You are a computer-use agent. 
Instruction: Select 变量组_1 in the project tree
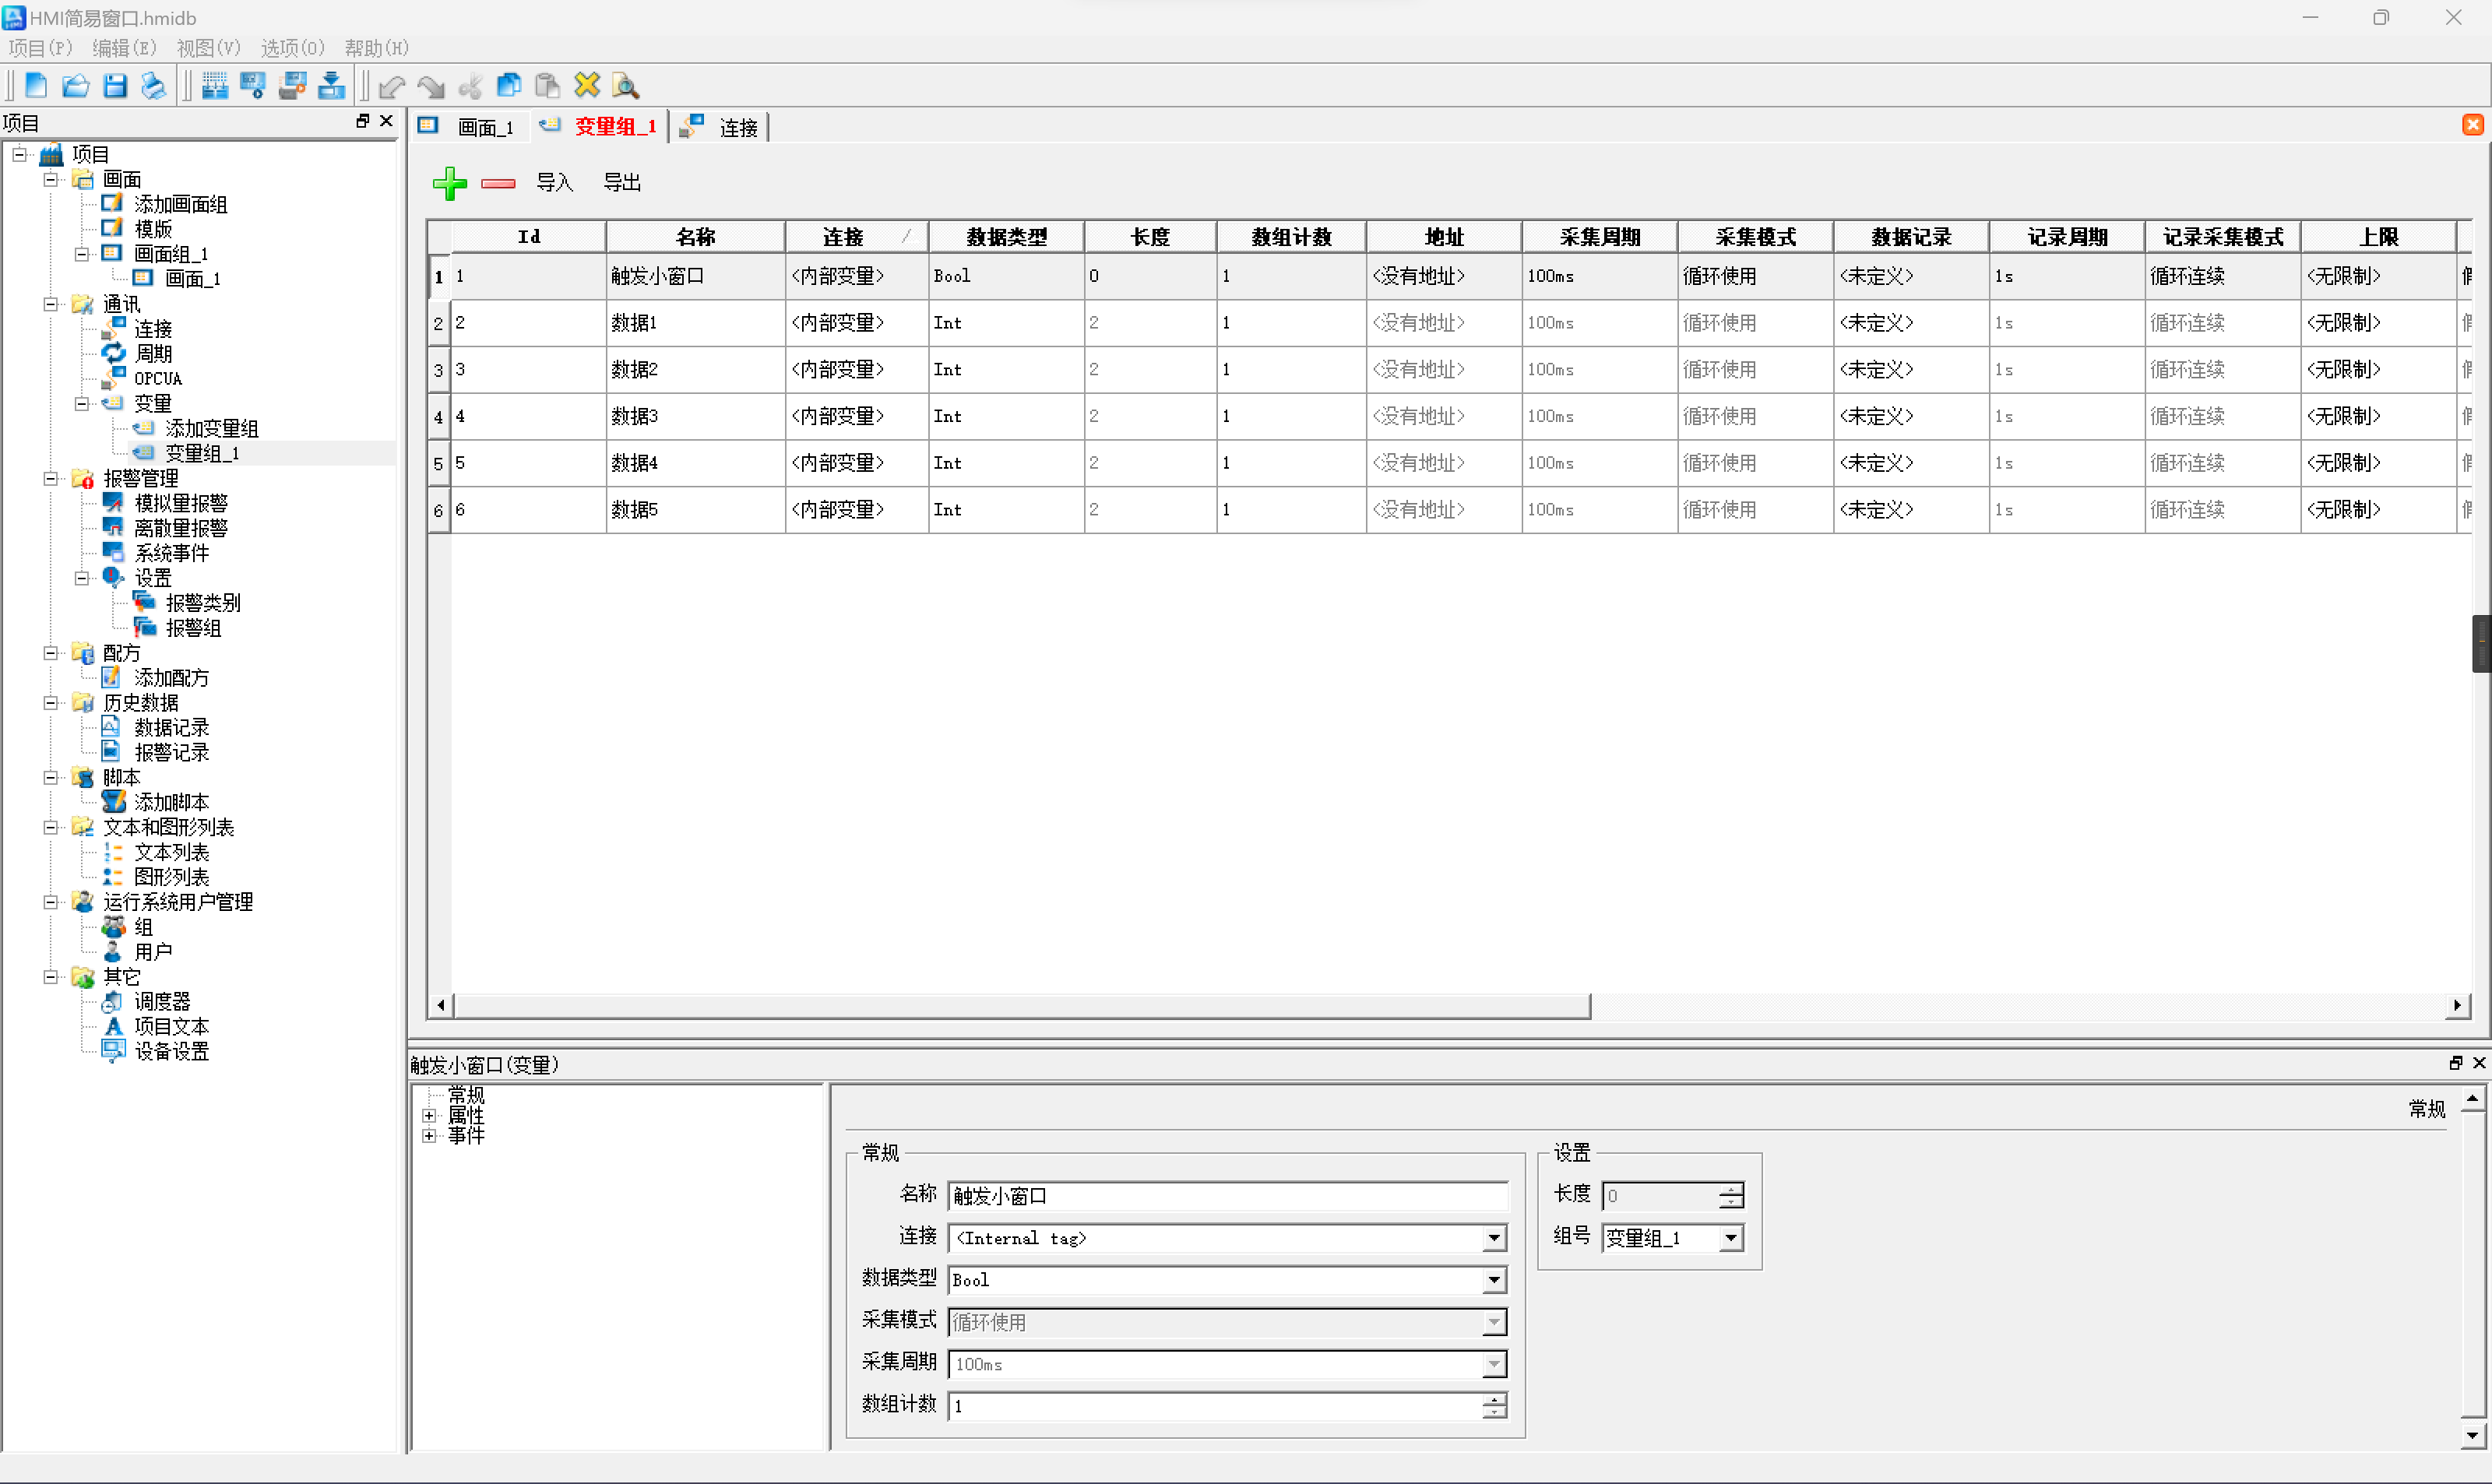click(x=202, y=454)
